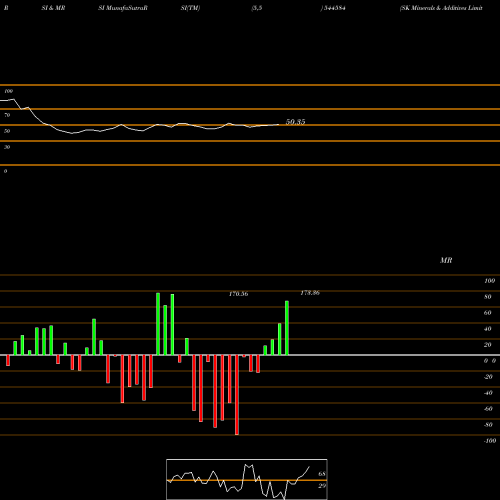500x500 pixels.
Task: Click the lone 'B' header letter
Action: 6,8
